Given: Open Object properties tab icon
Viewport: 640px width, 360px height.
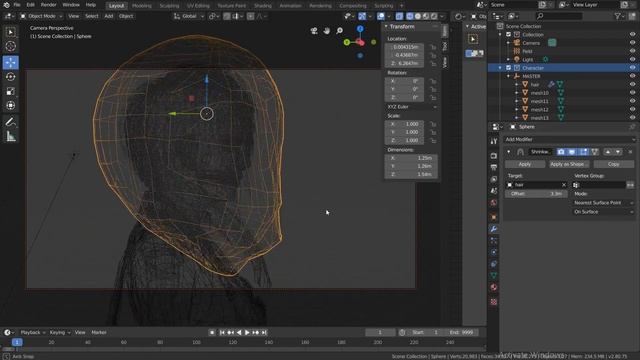Looking at the screenshot, I should tap(493, 217).
